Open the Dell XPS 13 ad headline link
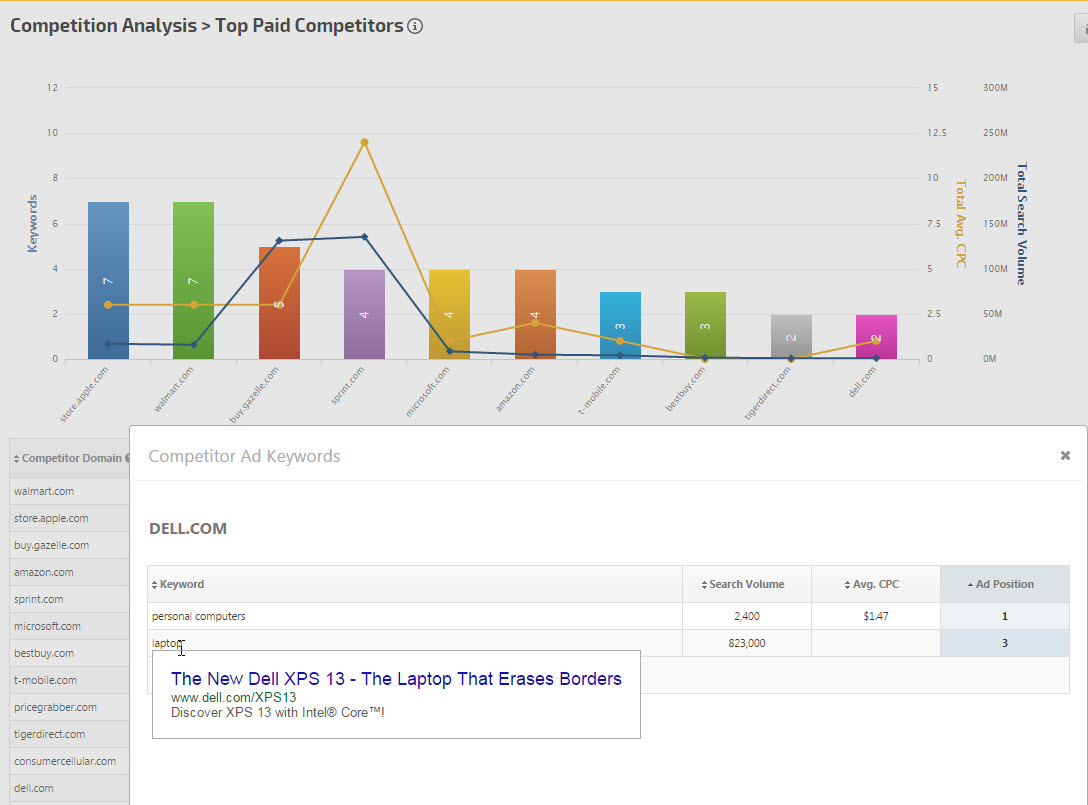1088x805 pixels. (x=396, y=679)
